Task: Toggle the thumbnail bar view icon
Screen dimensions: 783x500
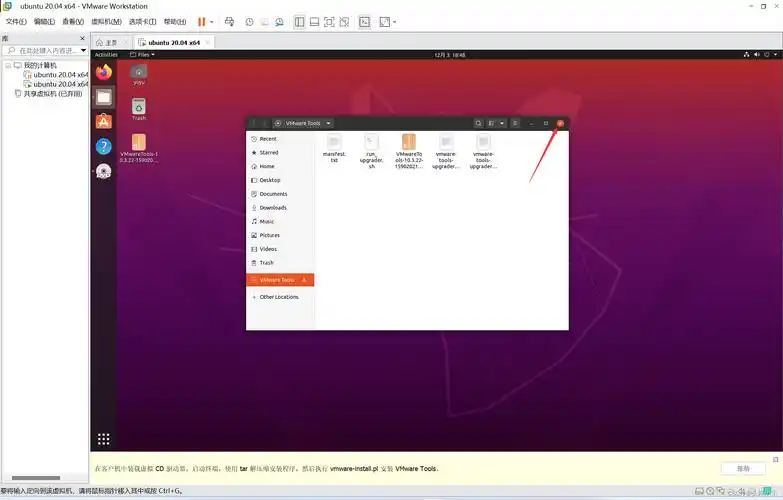Action: [314, 22]
